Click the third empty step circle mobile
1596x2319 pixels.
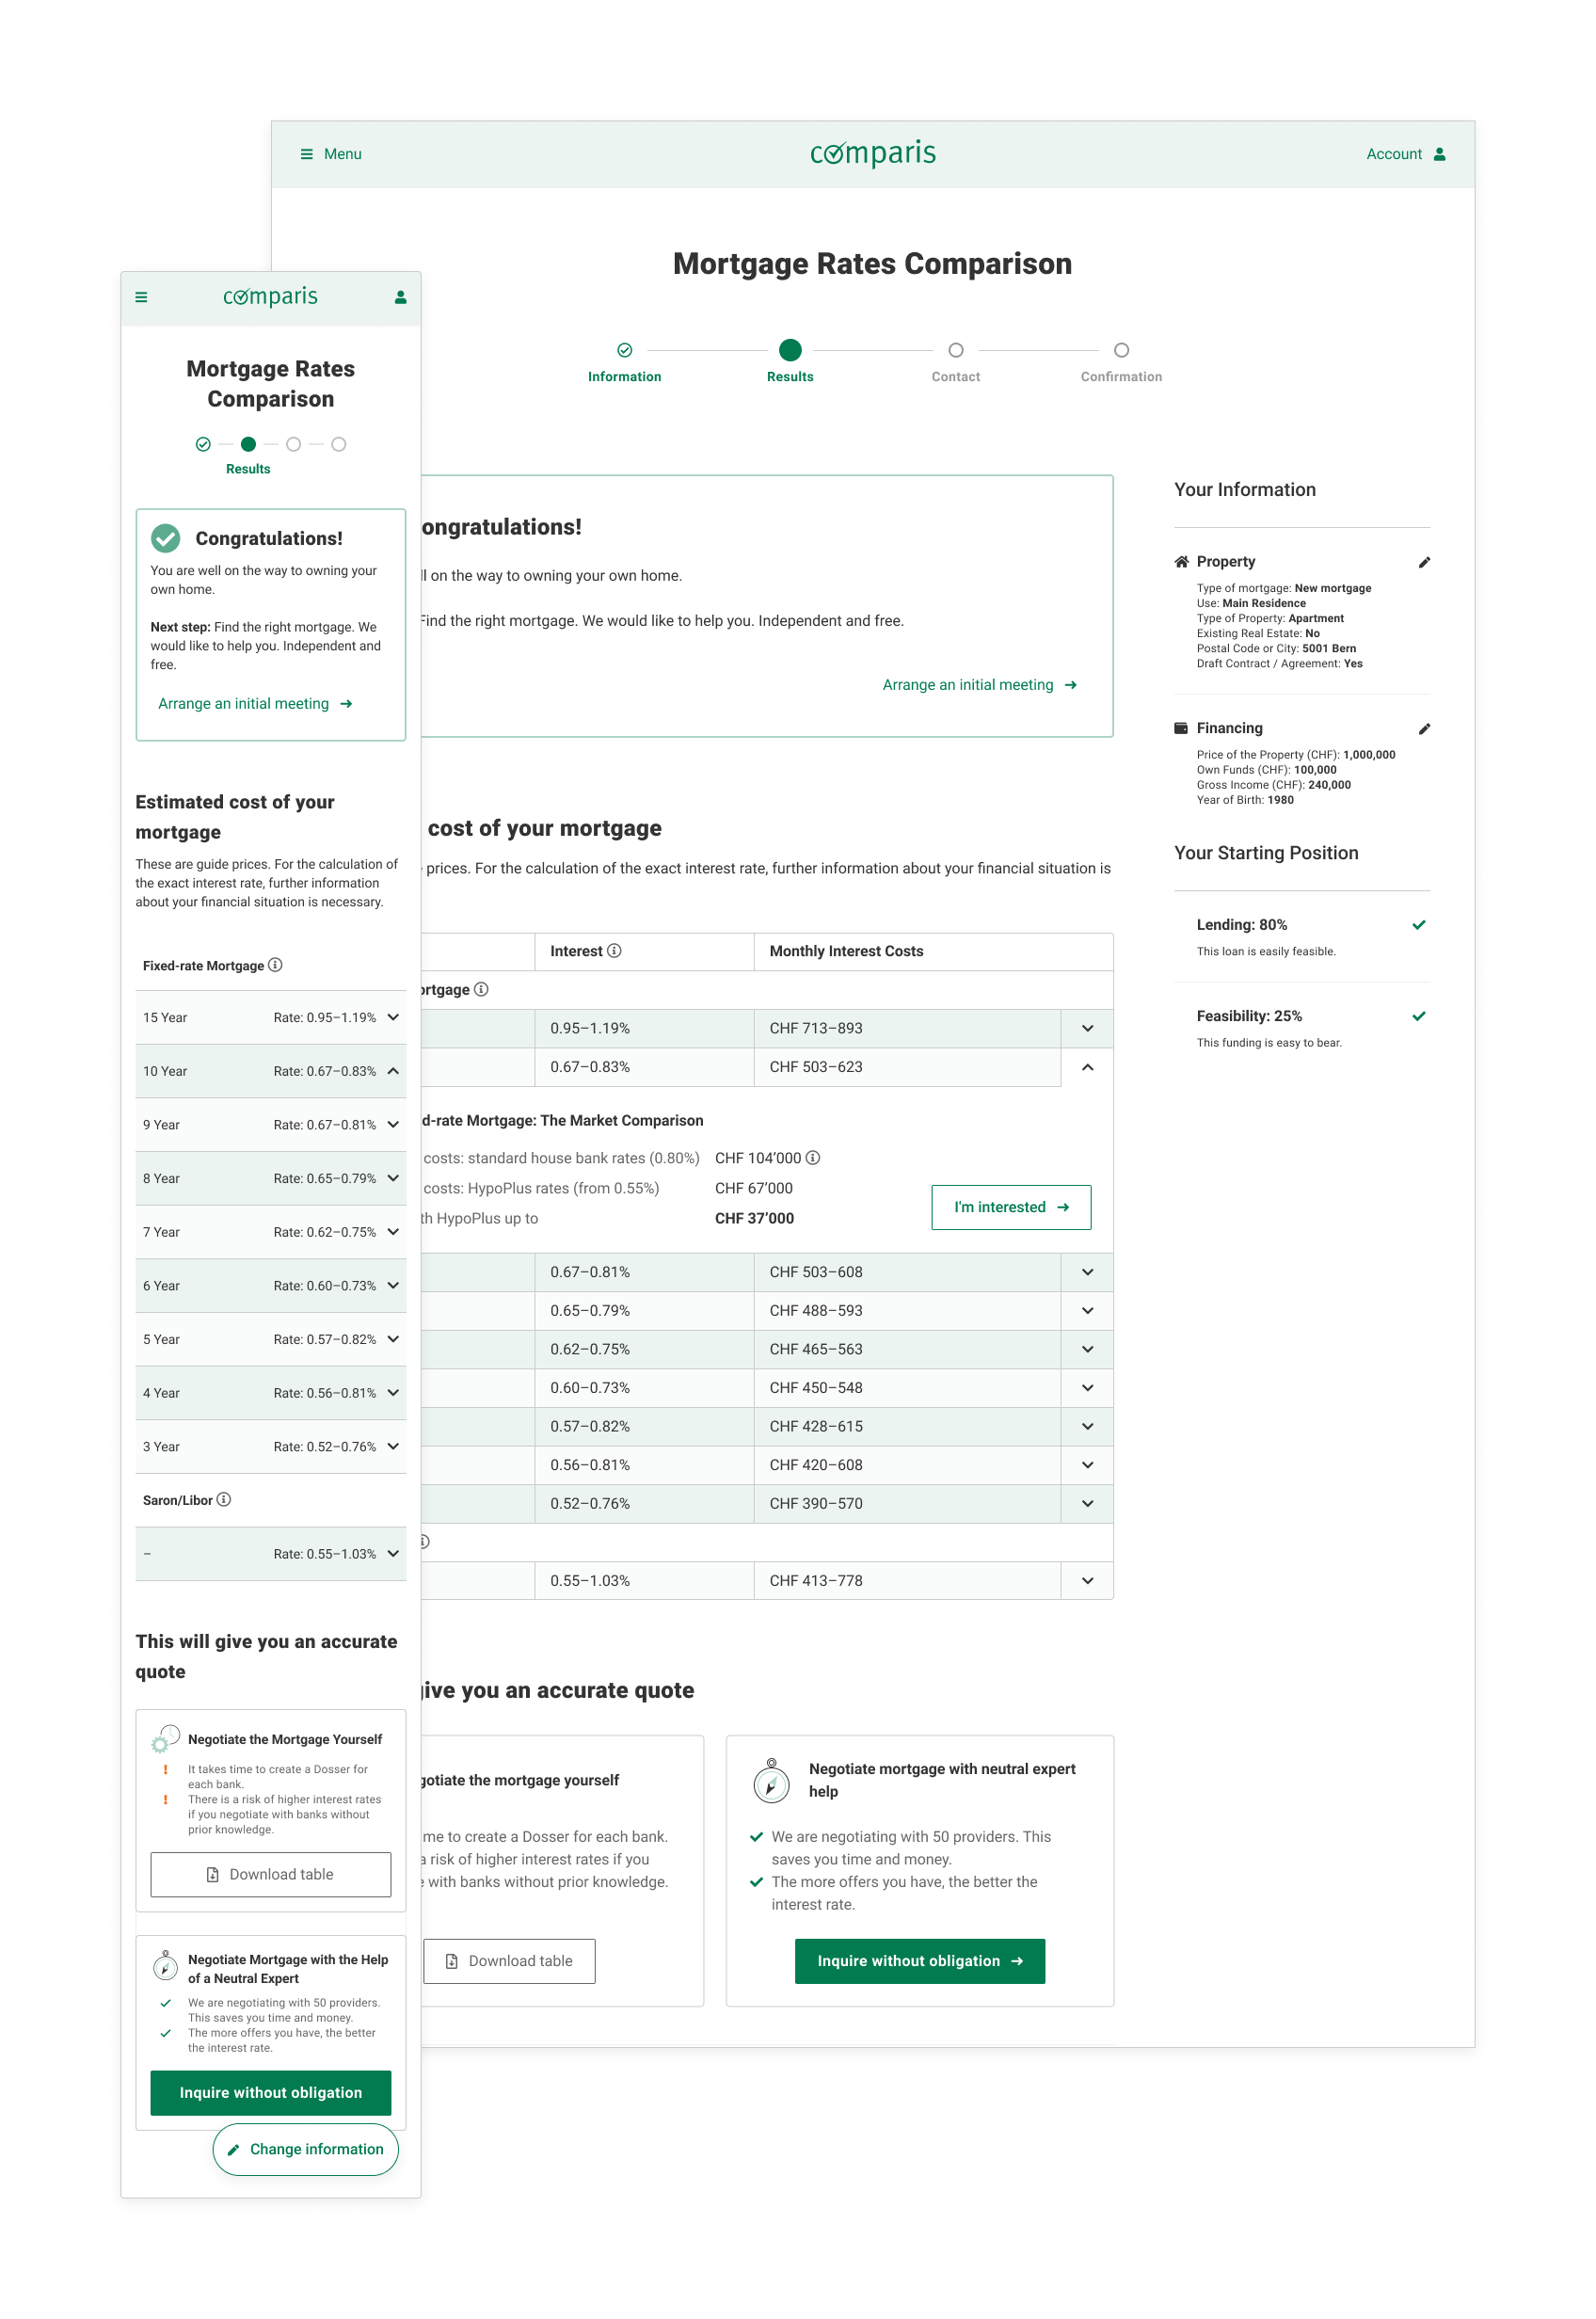click(293, 444)
